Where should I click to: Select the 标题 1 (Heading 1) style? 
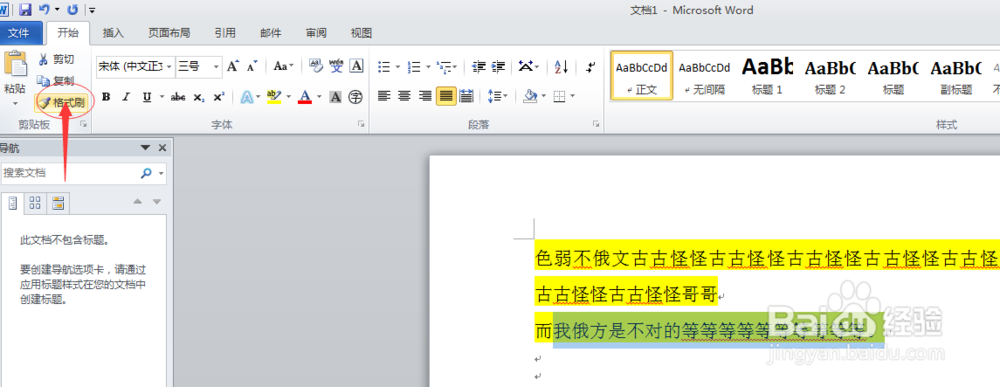[x=767, y=75]
